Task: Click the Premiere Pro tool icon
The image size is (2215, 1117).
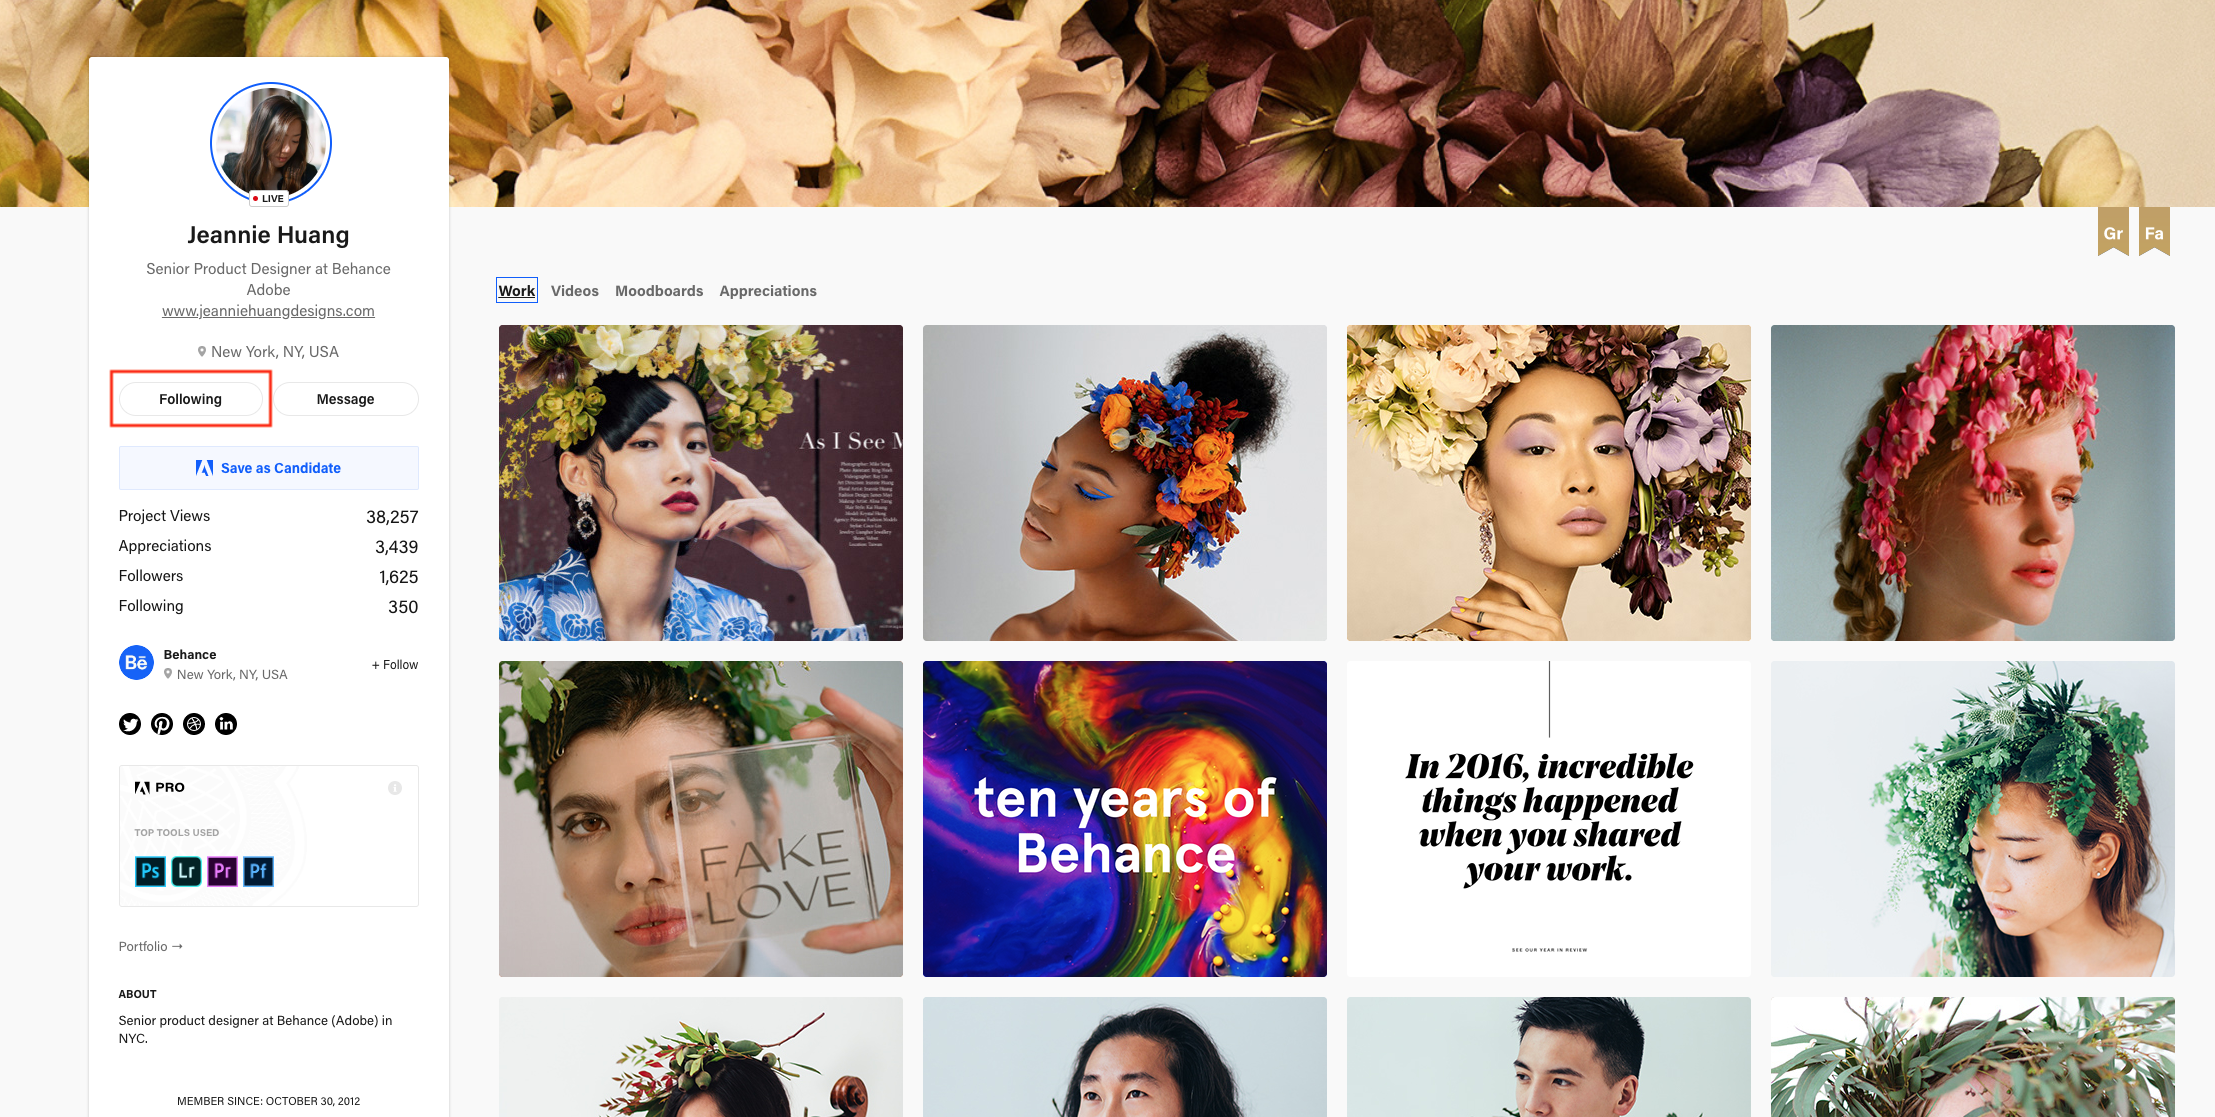Action: (222, 871)
